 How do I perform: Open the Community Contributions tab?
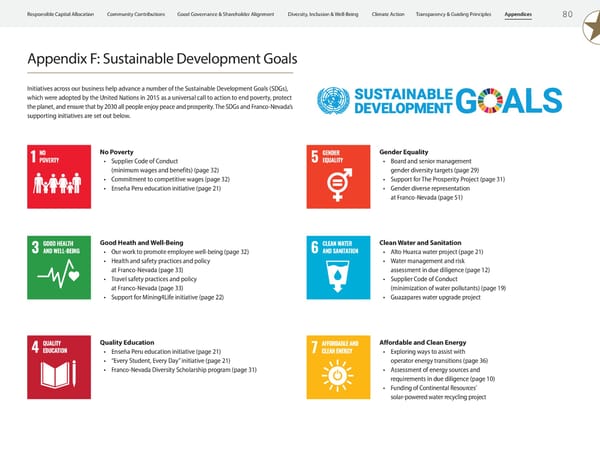click(136, 14)
